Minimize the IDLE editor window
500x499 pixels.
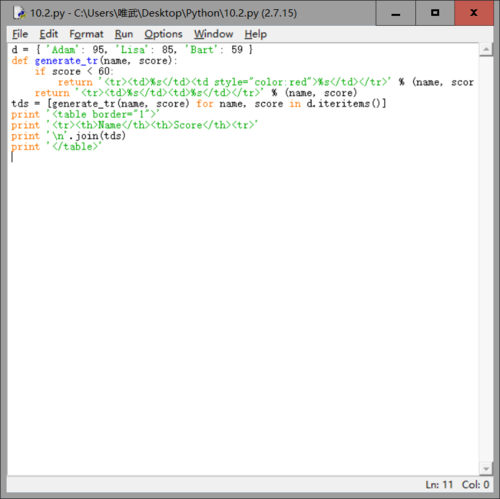point(396,13)
